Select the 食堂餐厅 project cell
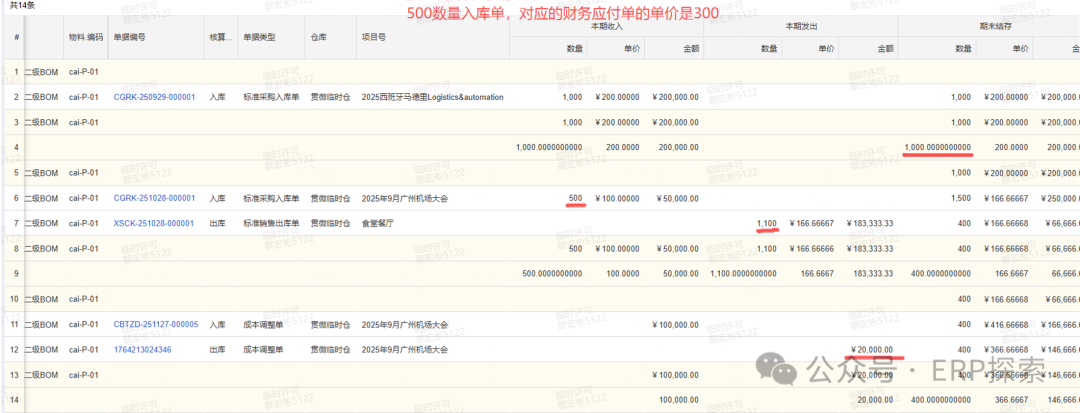The width and height of the screenshot is (1080, 413). pyautogui.click(x=378, y=224)
